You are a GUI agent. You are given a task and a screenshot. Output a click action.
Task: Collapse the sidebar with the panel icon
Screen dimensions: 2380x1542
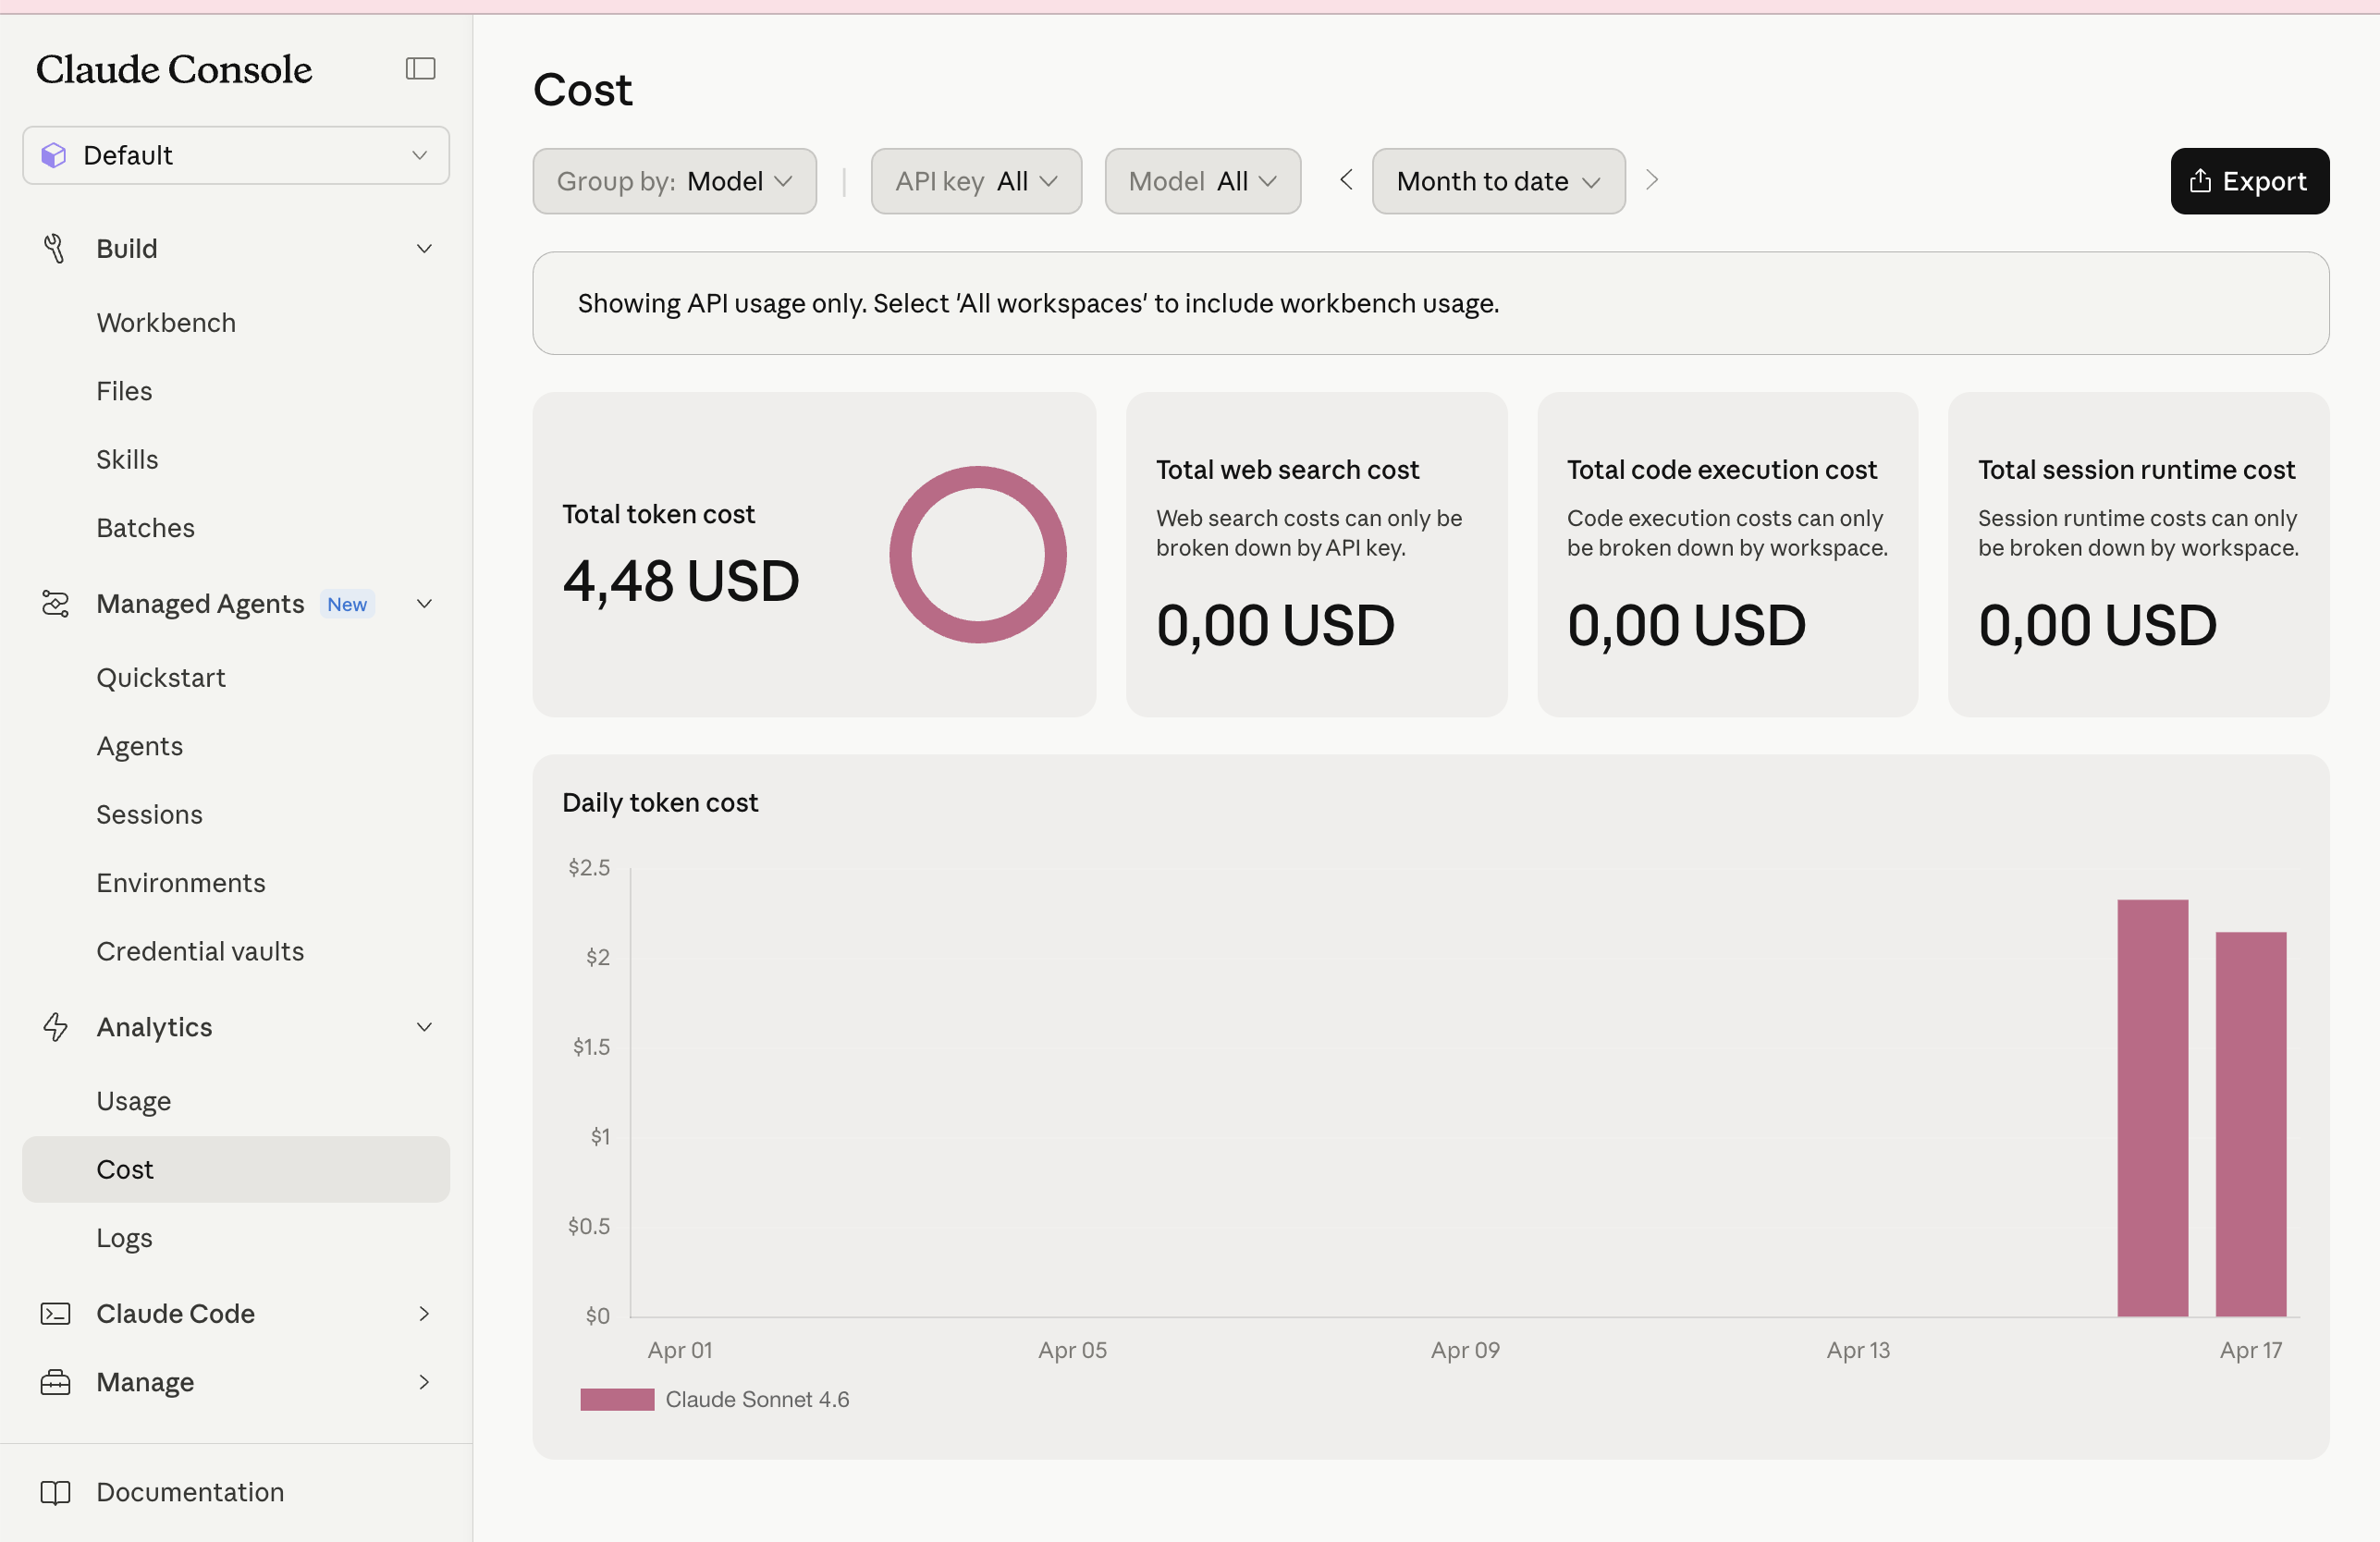point(420,68)
